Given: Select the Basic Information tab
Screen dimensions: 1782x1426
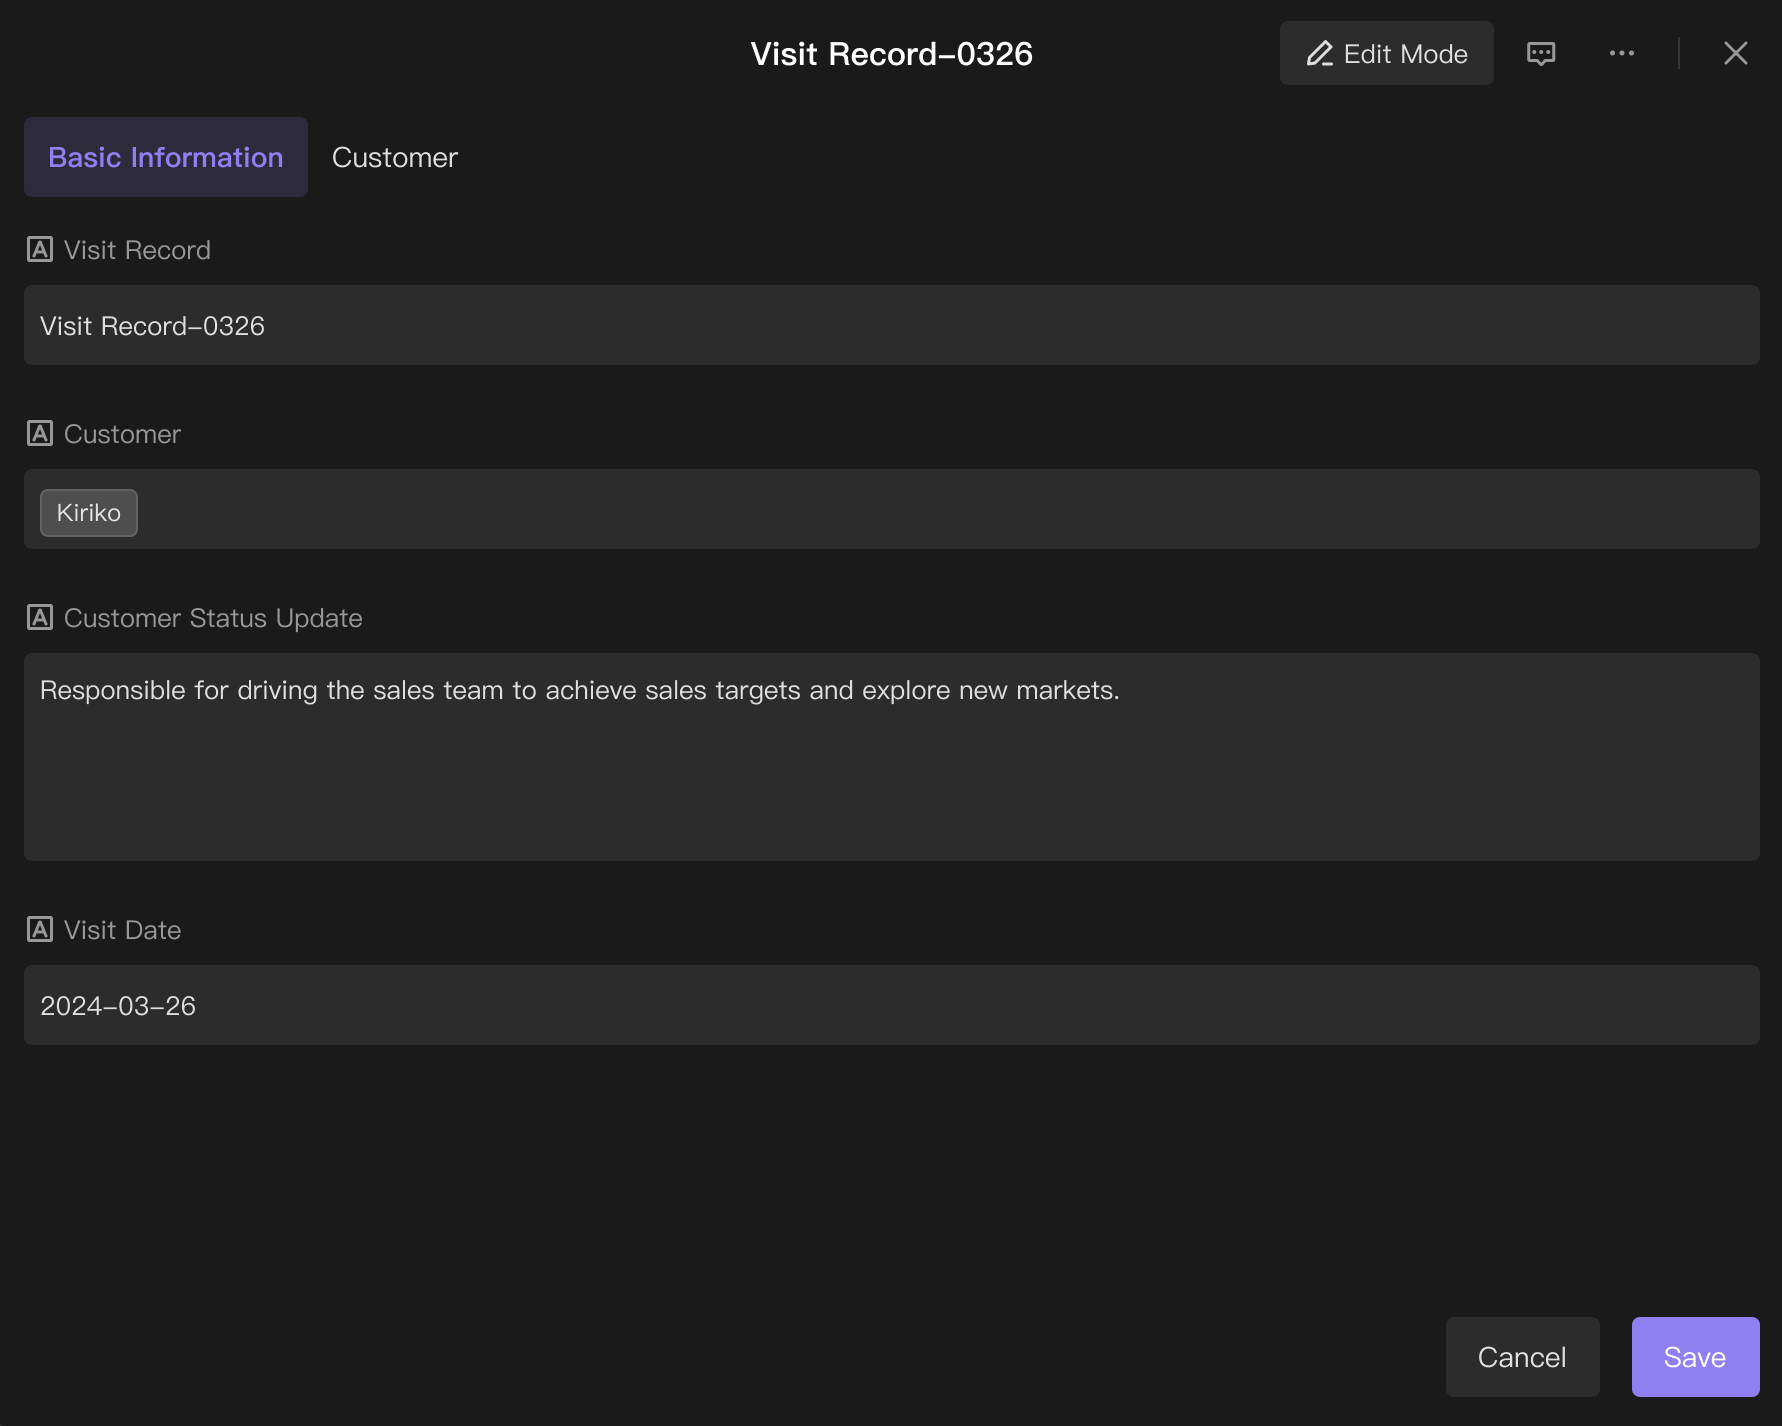Looking at the screenshot, I should click(x=166, y=157).
